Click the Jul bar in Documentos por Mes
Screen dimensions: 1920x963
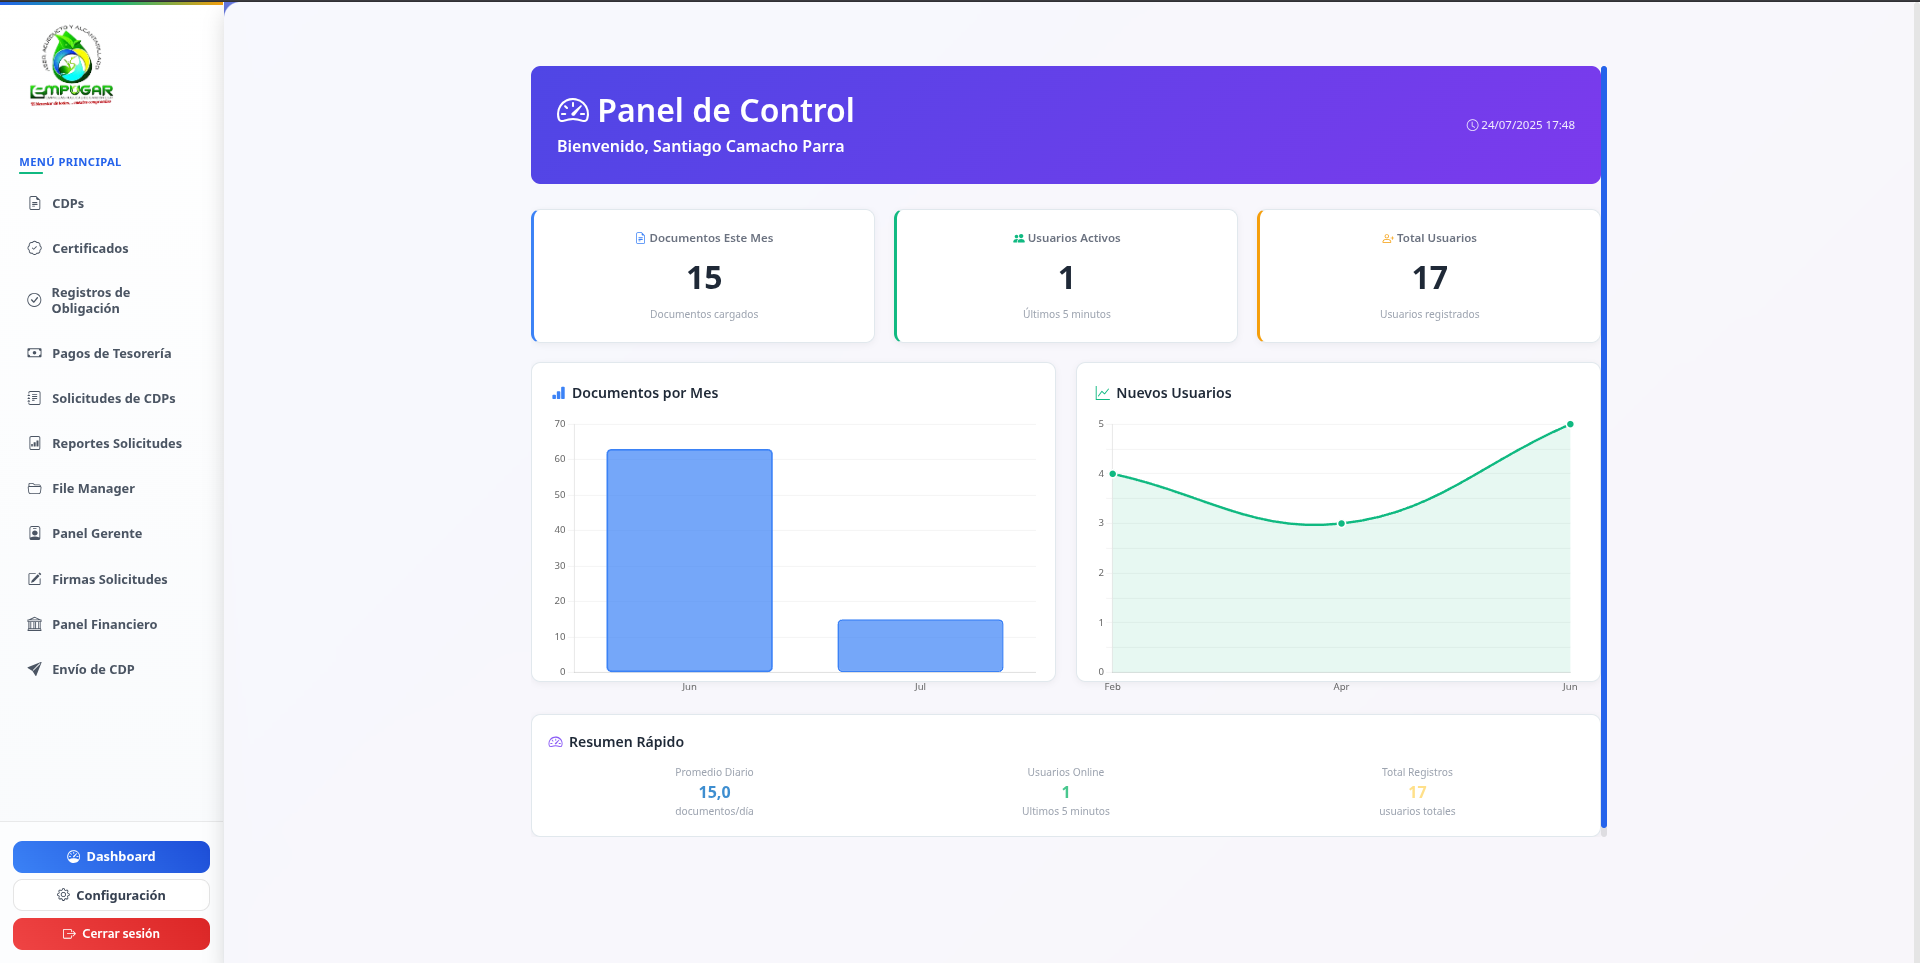(x=920, y=646)
